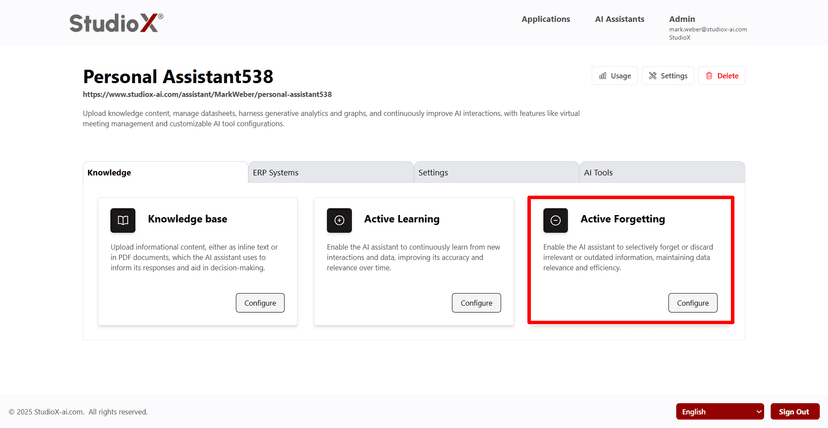Click the Sign Out button
Viewport: 828px width, 428px height.
pos(794,411)
